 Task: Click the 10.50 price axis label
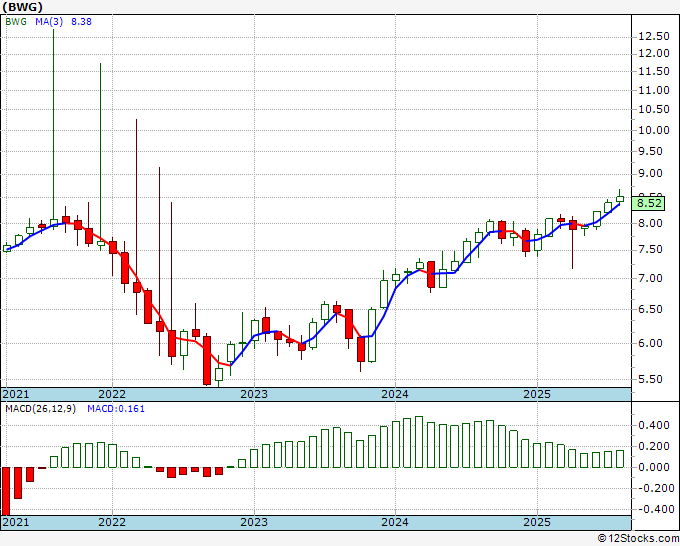654,109
